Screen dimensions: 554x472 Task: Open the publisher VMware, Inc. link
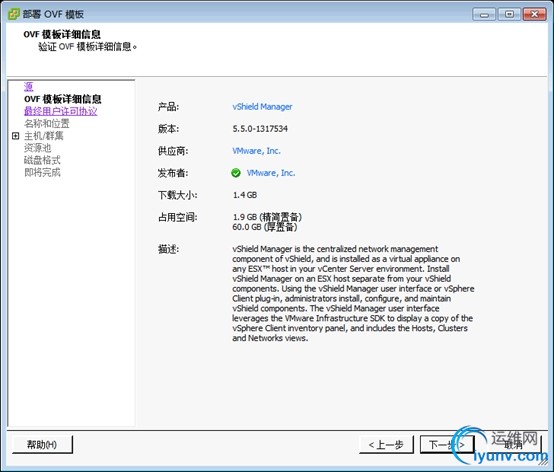click(x=271, y=173)
